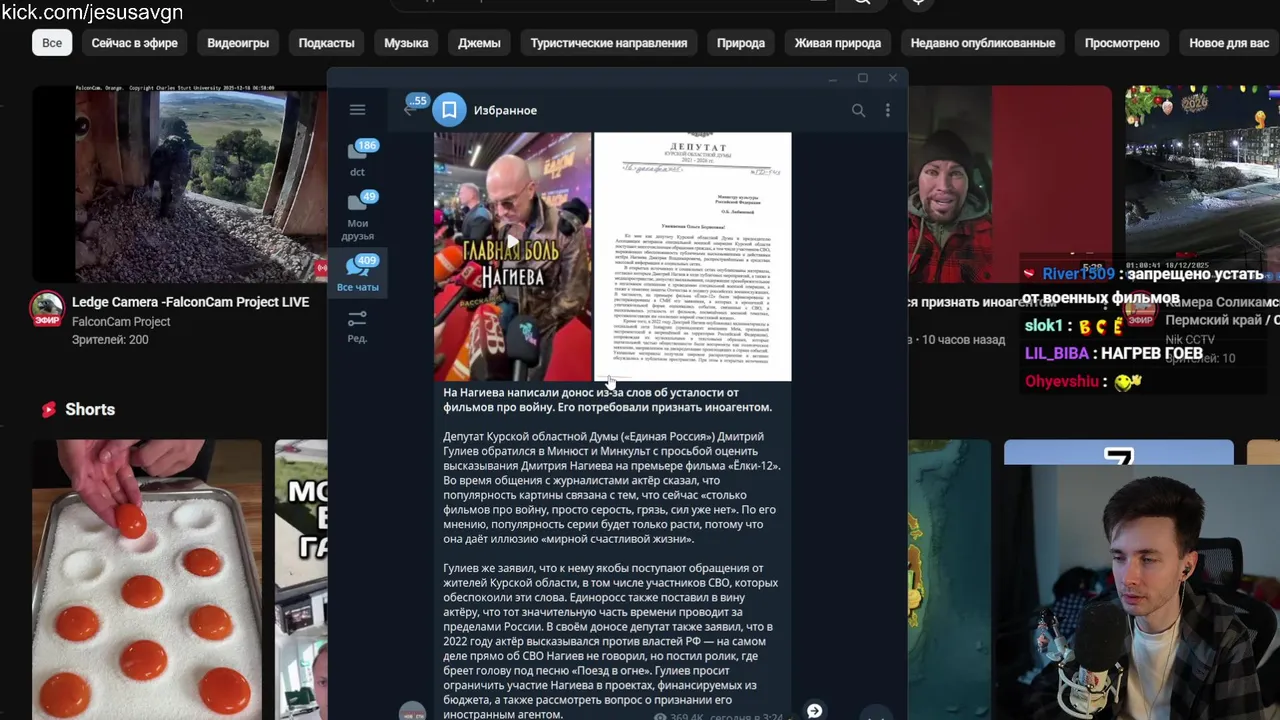Select the Подкасты chip
The image size is (1280, 720).
point(326,43)
